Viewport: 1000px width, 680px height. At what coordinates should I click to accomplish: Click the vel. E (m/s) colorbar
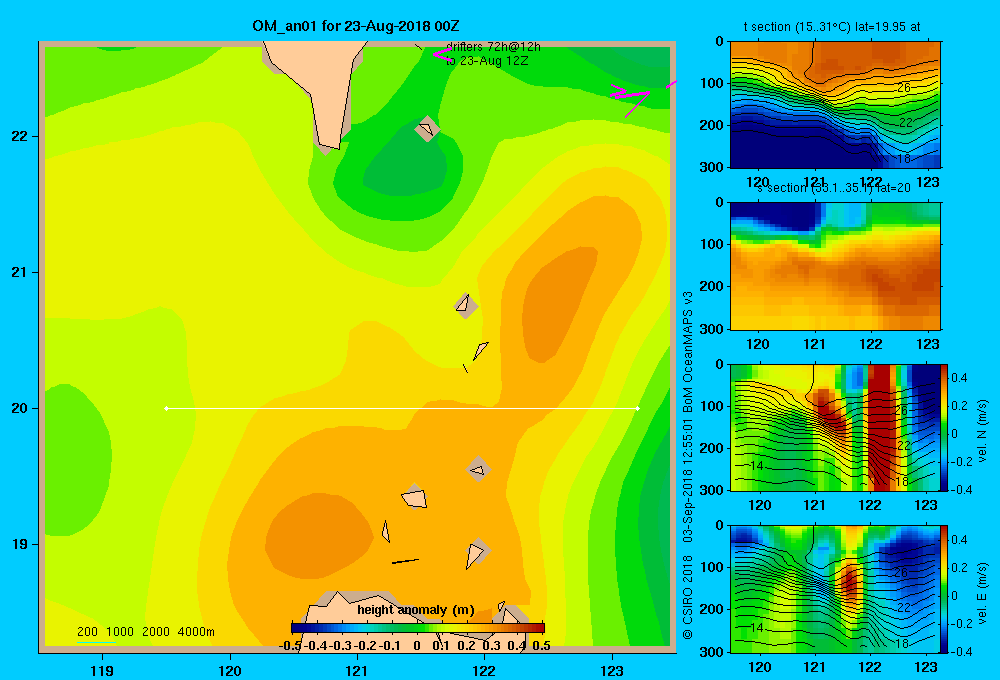click(945, 589)
